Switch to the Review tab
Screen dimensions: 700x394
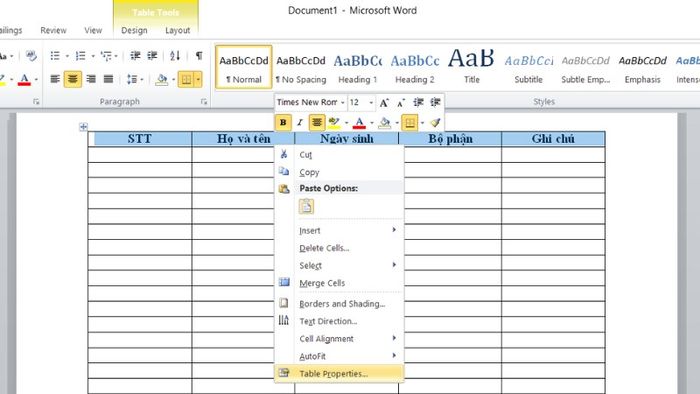coord(53,30)
